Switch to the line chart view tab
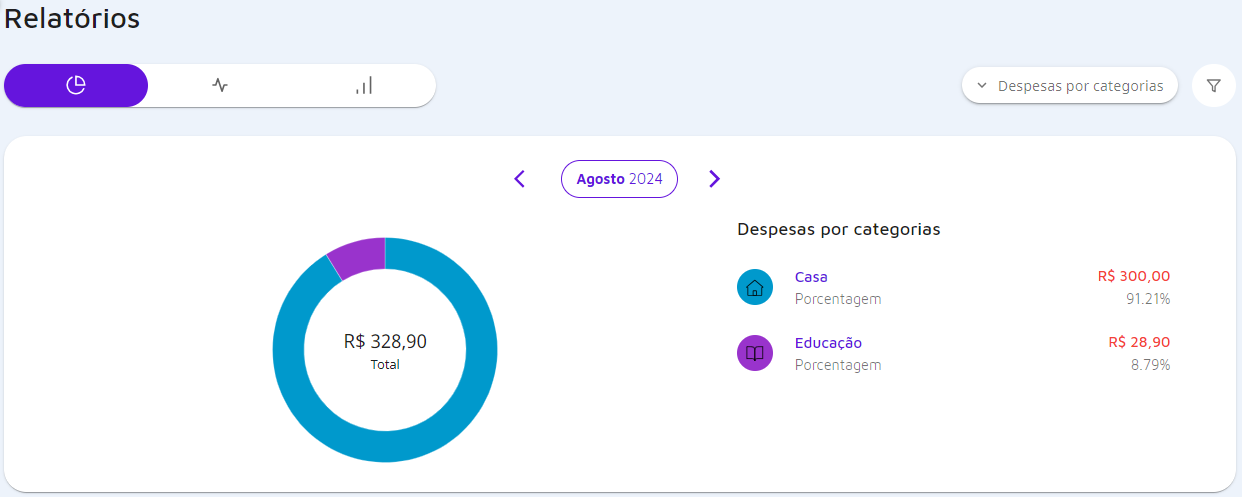This screenshot has width=1242, height=497. [220, 86]
